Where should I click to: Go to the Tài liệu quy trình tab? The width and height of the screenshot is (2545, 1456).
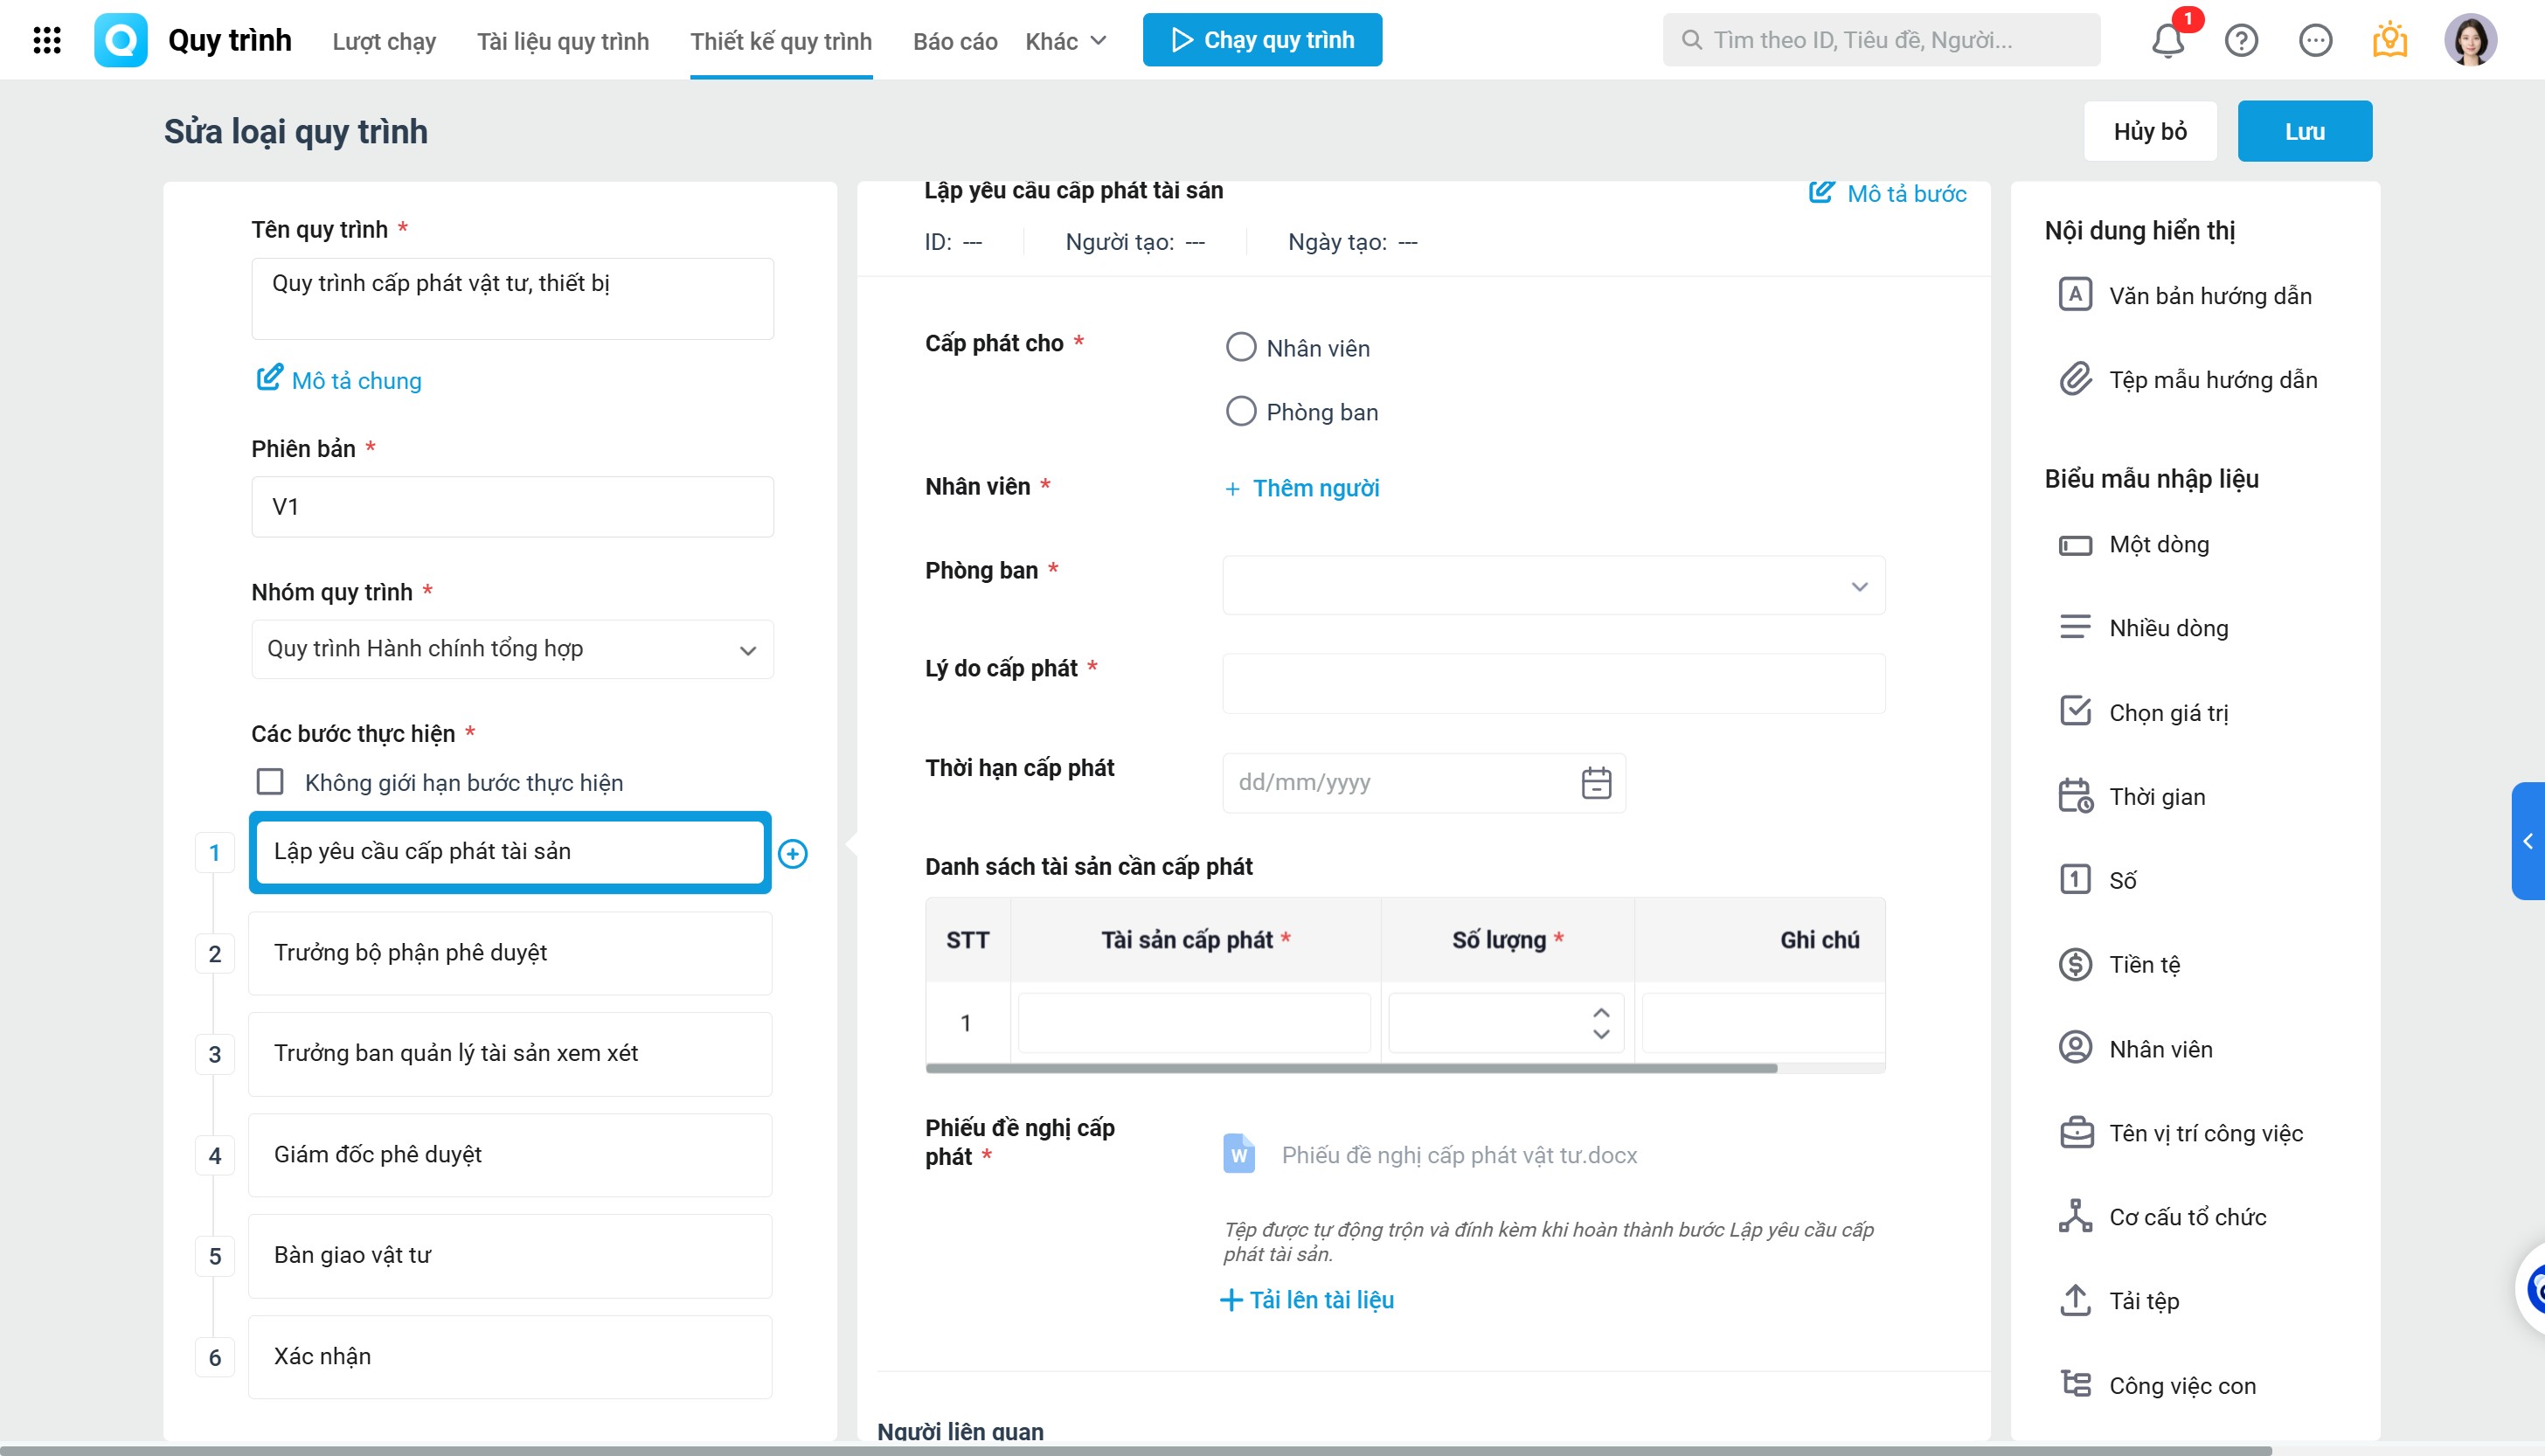pos(563,41)
